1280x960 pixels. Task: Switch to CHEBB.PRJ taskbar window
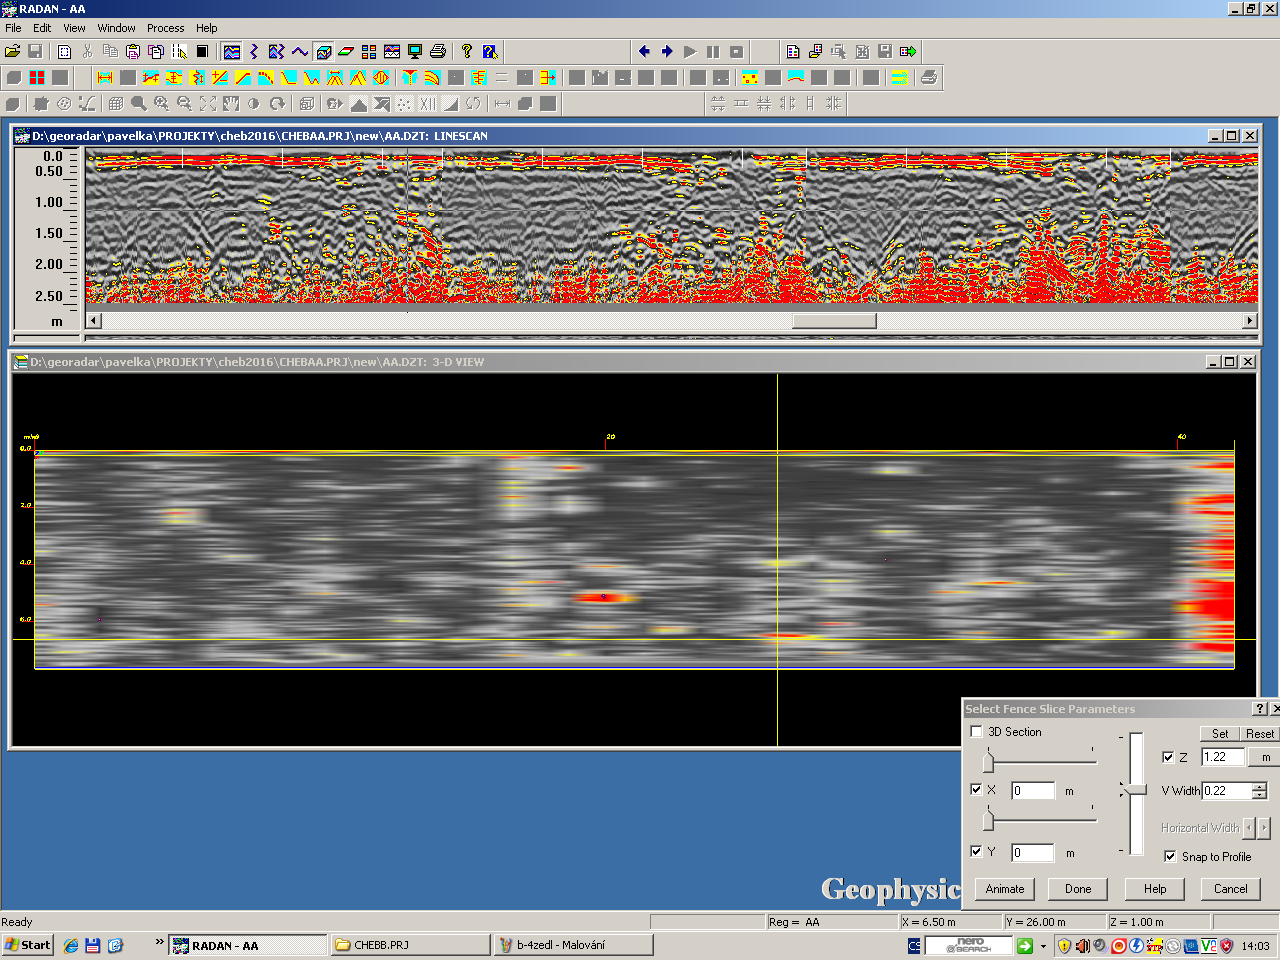[x=410, y=944]
